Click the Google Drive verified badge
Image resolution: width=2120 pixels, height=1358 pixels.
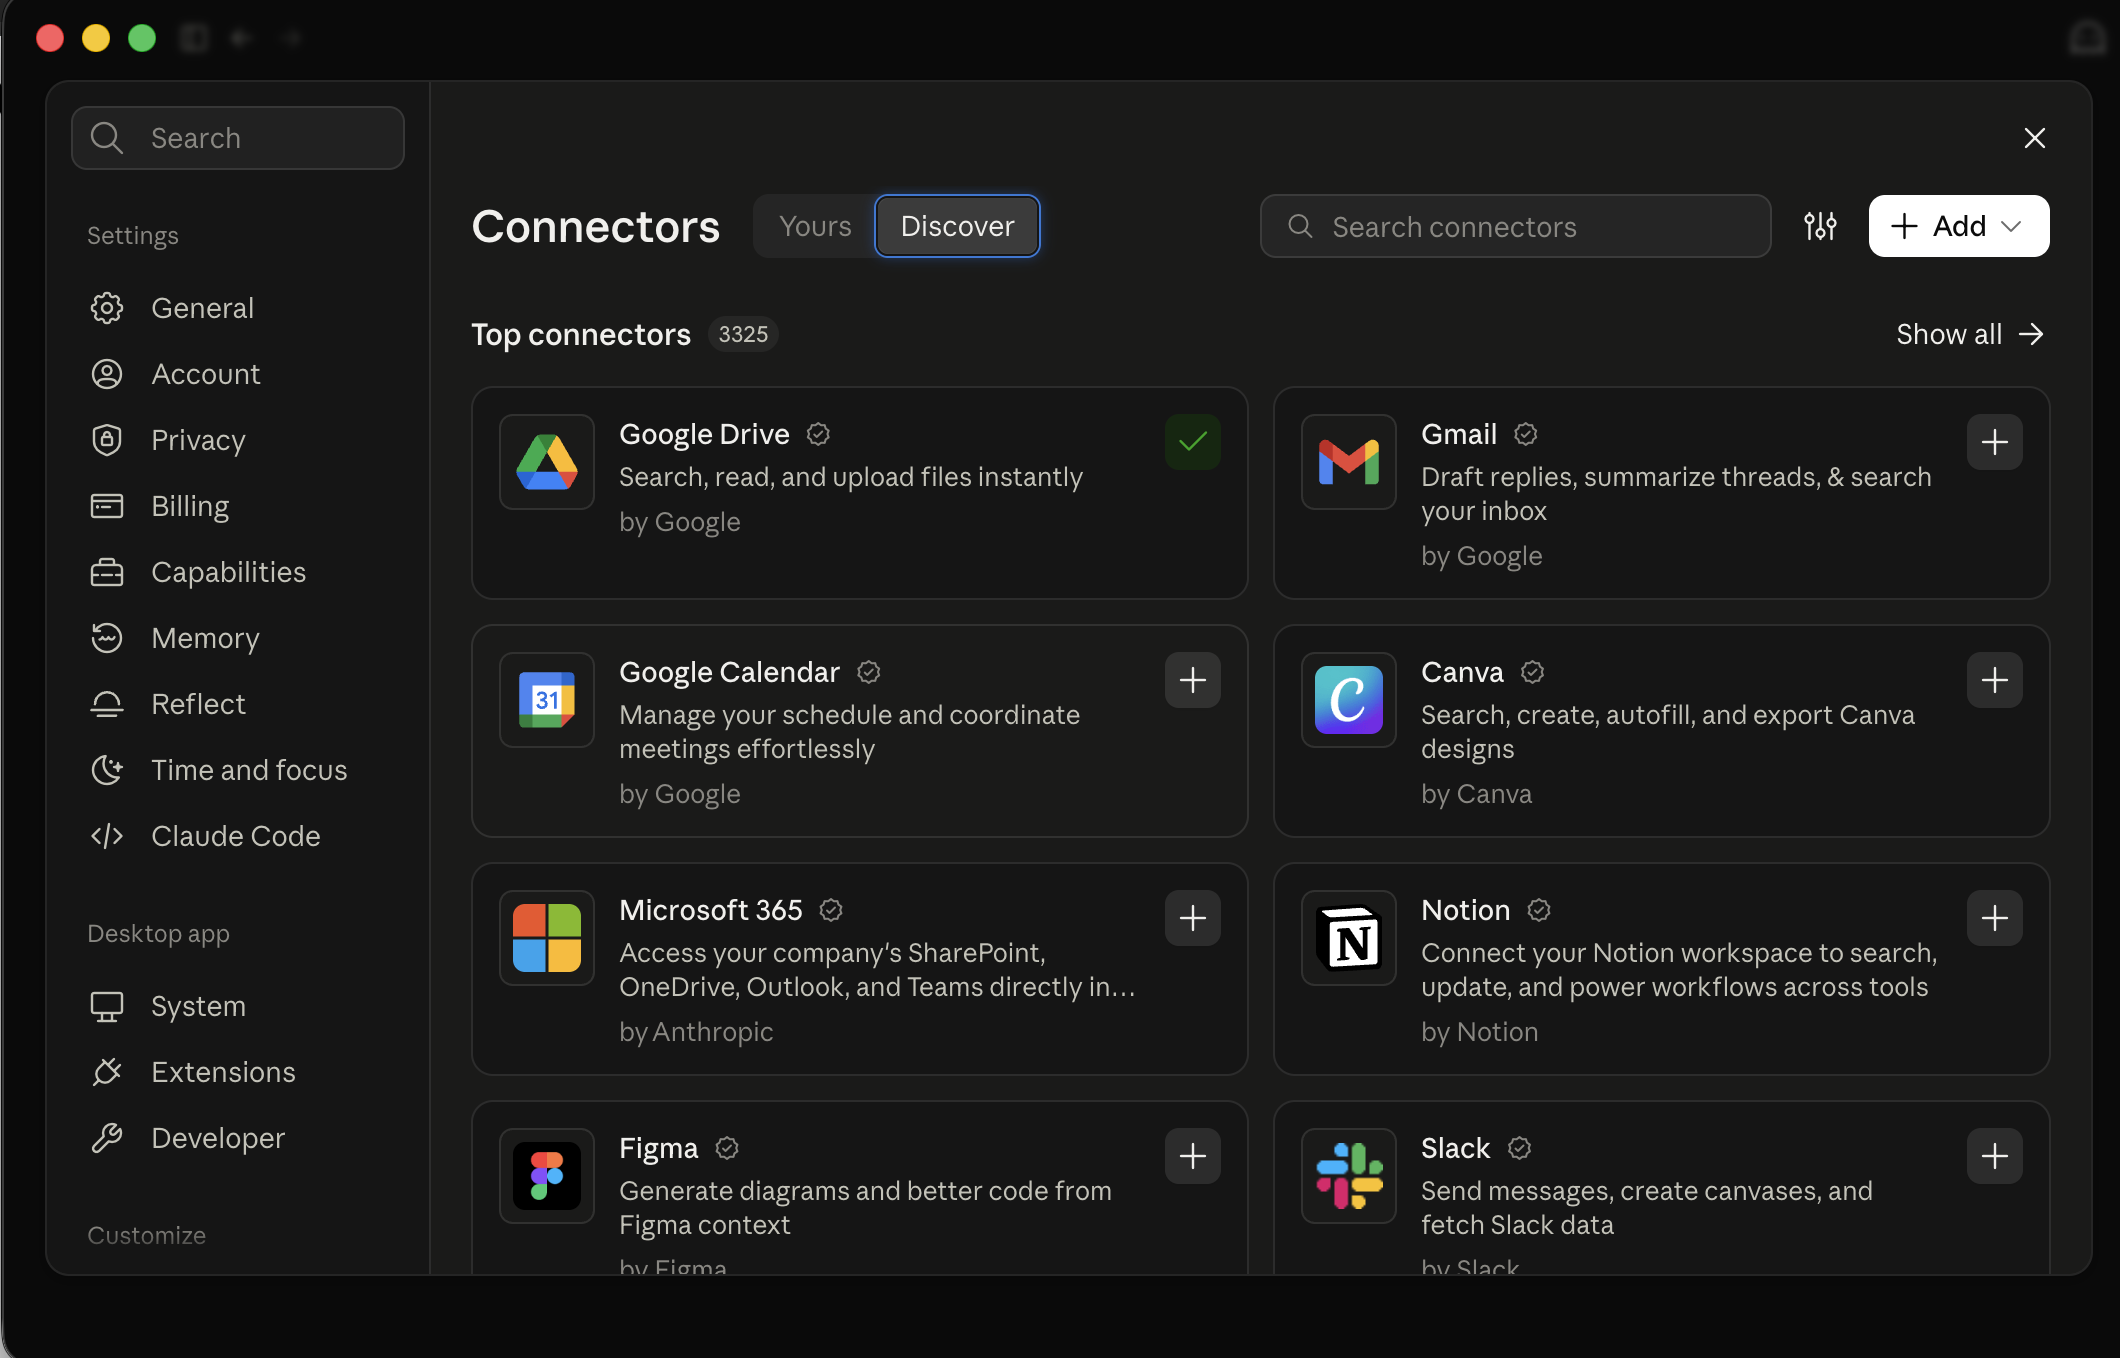pos(818,434)
